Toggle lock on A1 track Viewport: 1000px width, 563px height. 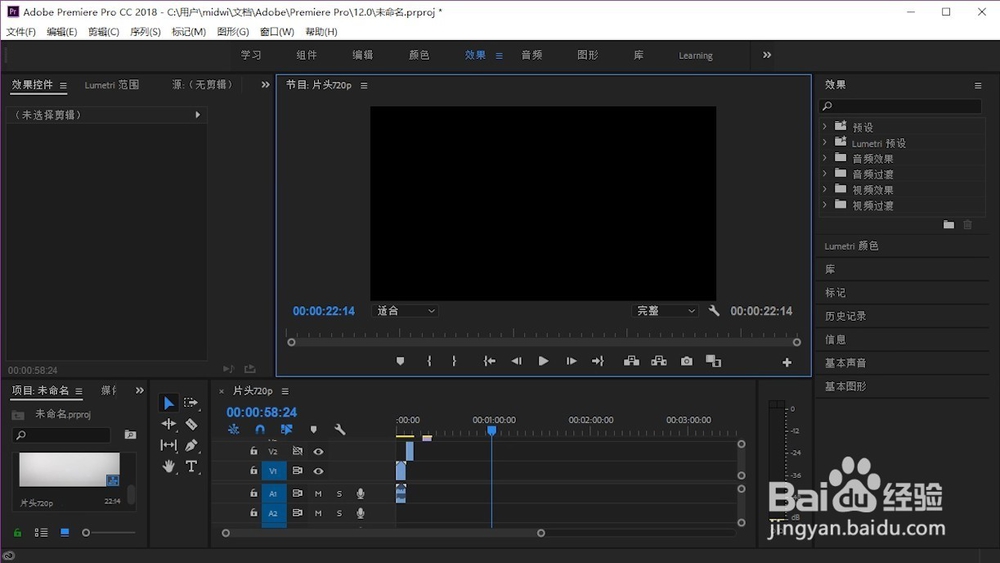tap(253, 493)
